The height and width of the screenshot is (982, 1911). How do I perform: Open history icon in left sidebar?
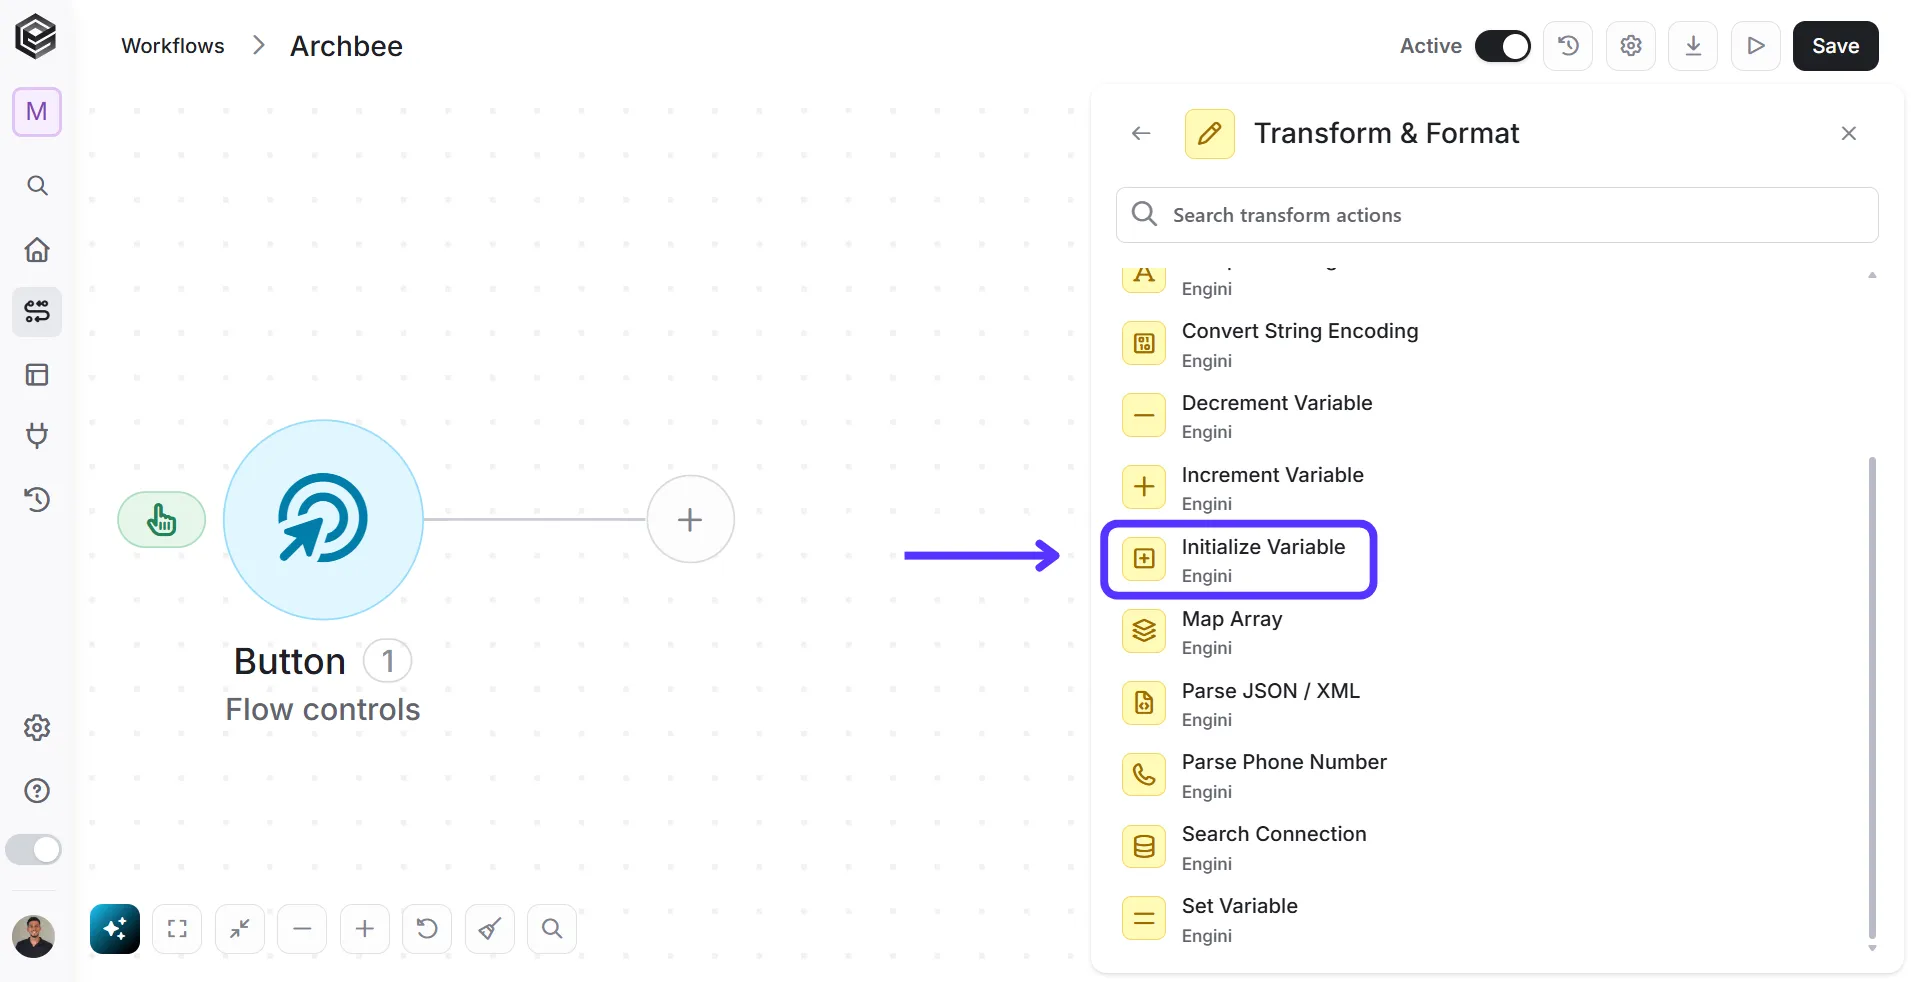[x=37, y=499]
